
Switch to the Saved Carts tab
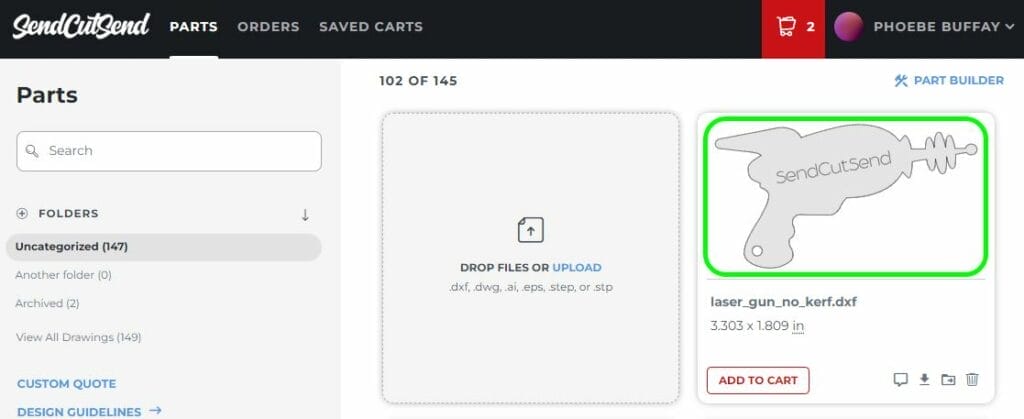[371, 27]
